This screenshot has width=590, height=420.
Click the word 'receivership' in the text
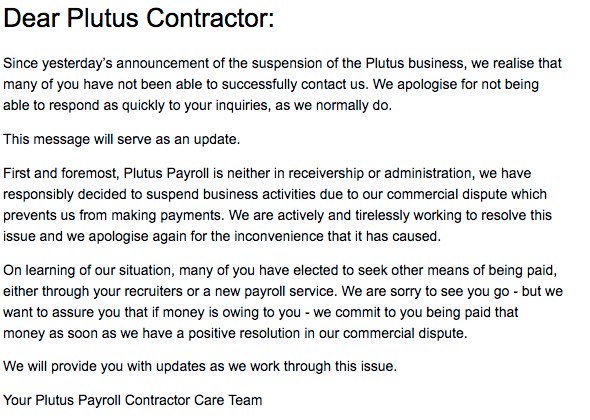pos(326,173)
